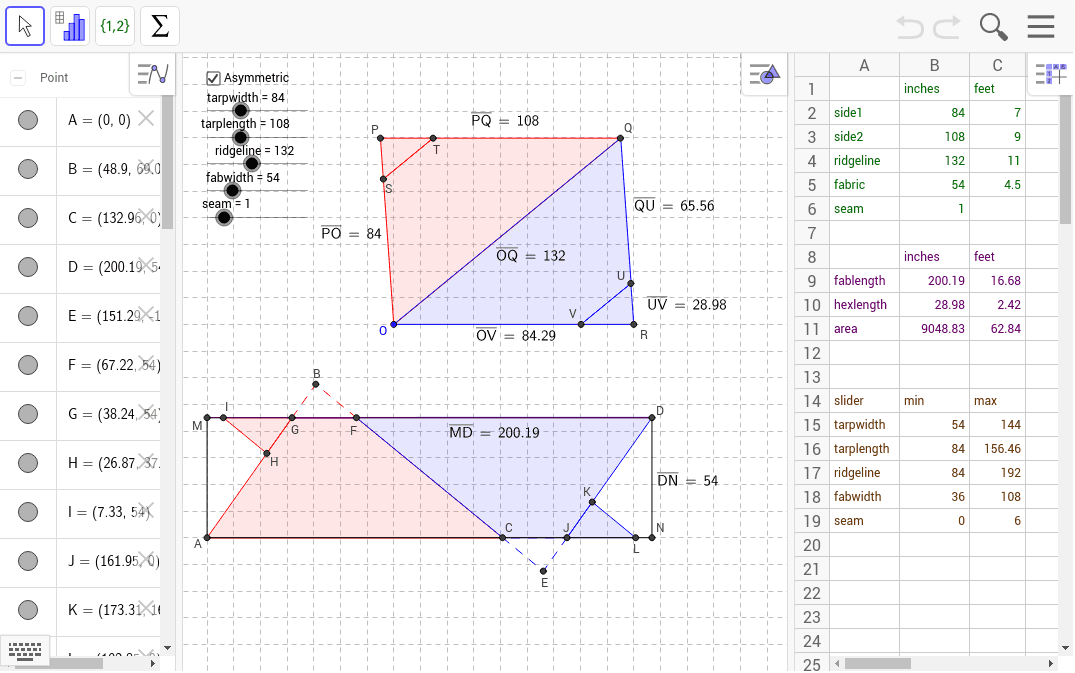Image resolution: width=1075 pixels, height=673 pixels.
Task: Select point K in the lower figure
Action: pyautogui.click(x=592, y=502)
